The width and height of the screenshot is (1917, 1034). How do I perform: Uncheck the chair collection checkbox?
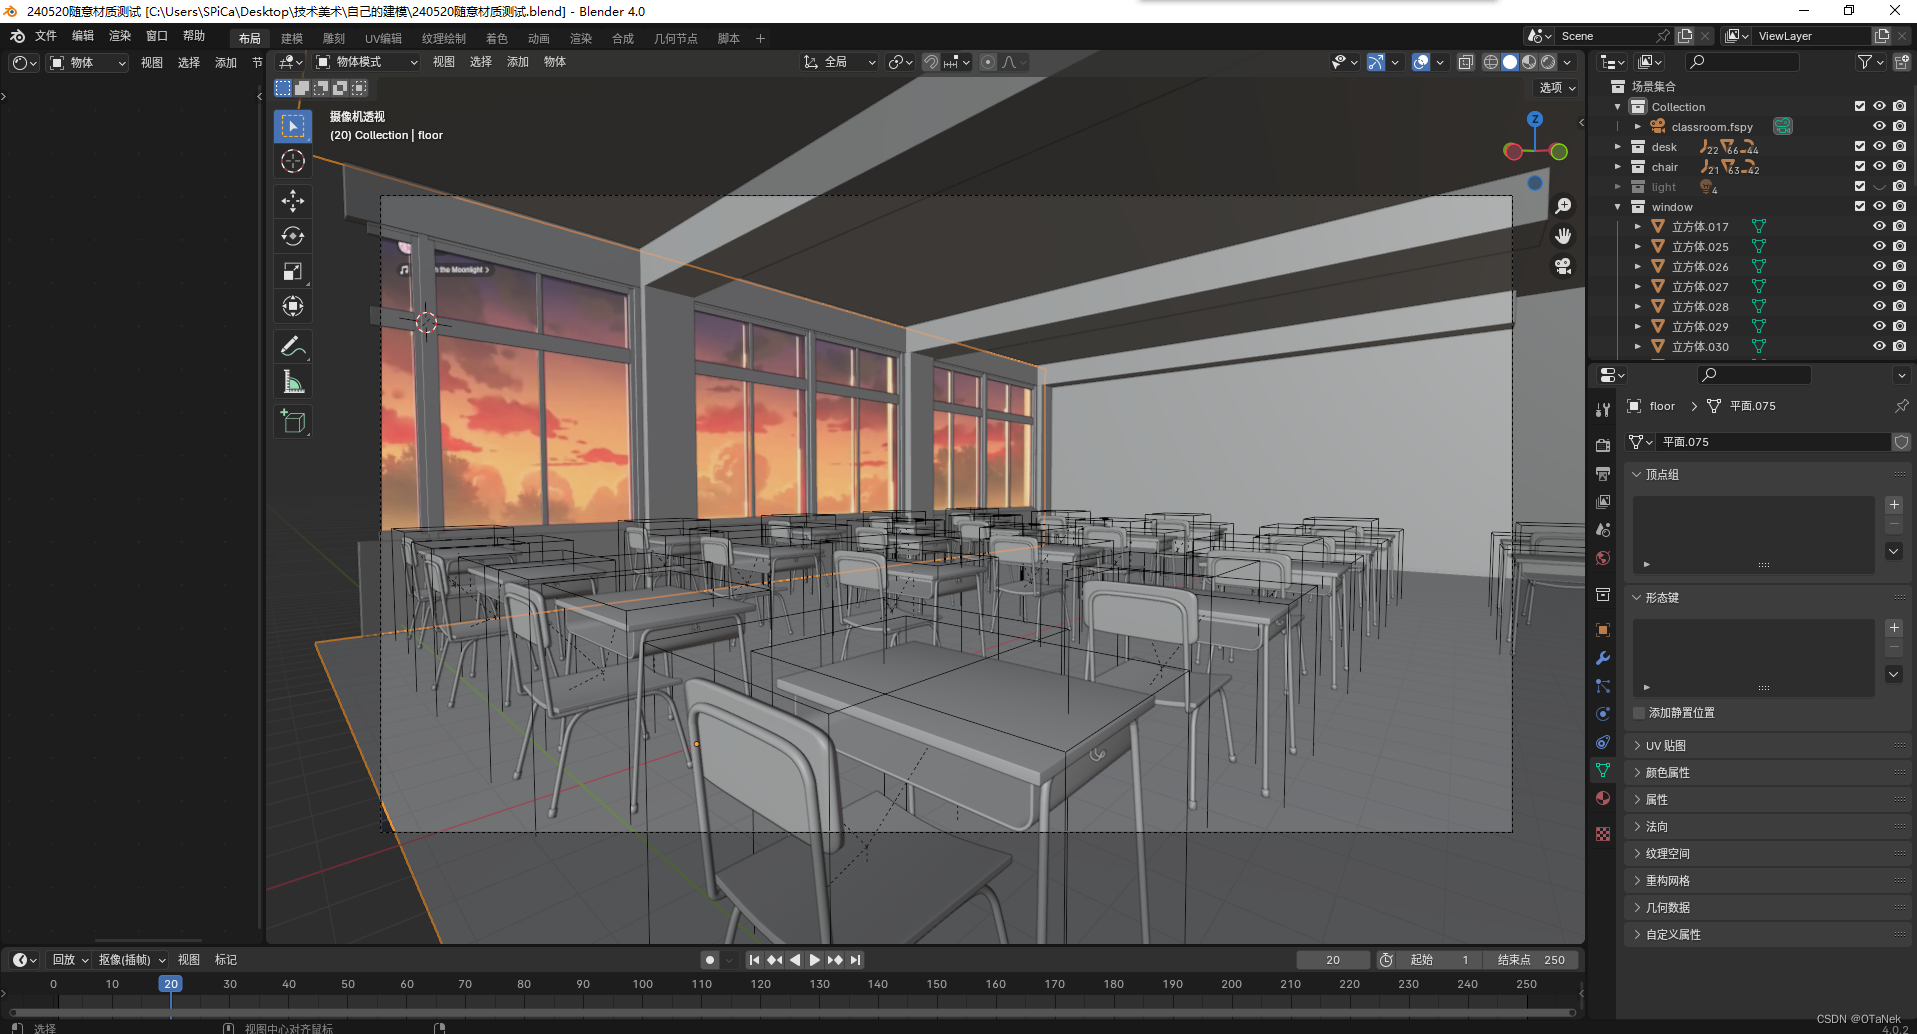click(x=1860, y=166)
